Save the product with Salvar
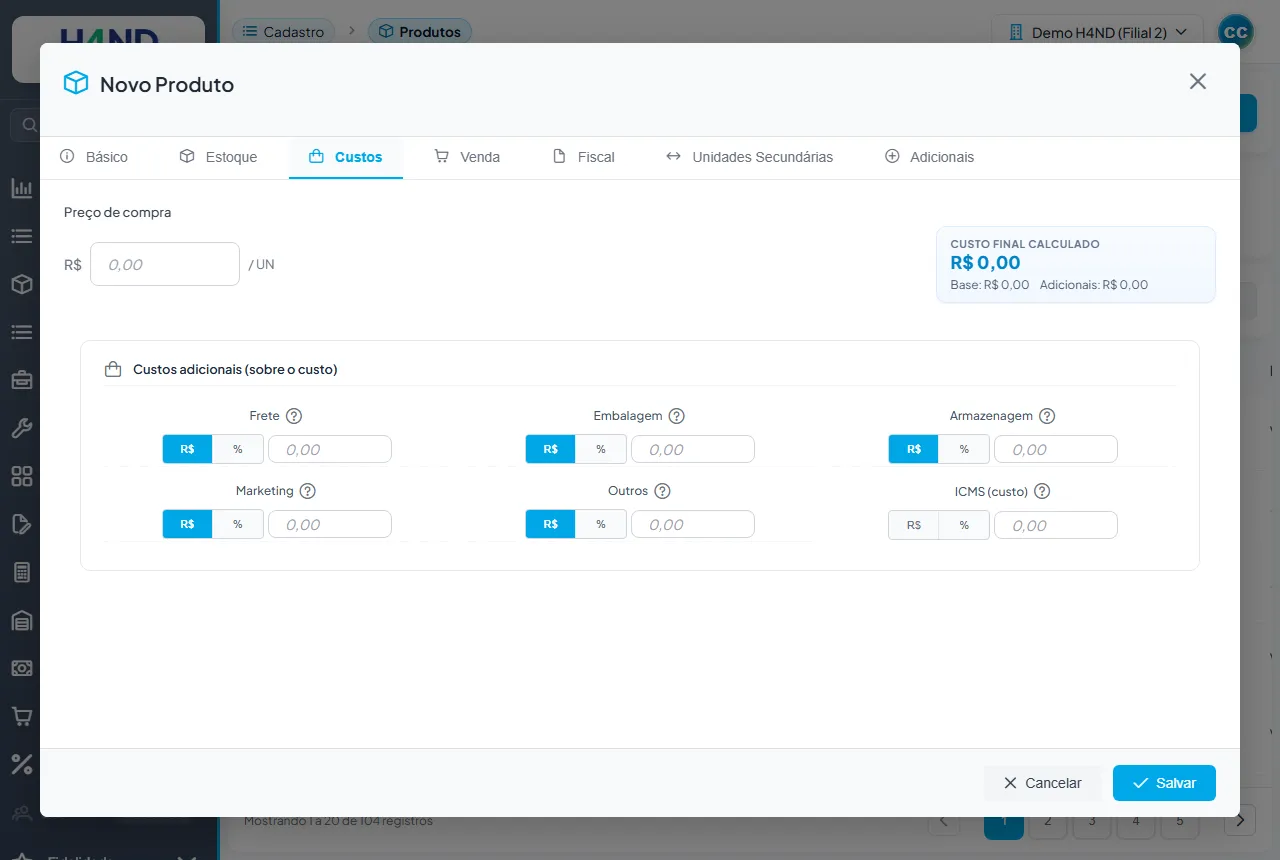 point(1164,783)
